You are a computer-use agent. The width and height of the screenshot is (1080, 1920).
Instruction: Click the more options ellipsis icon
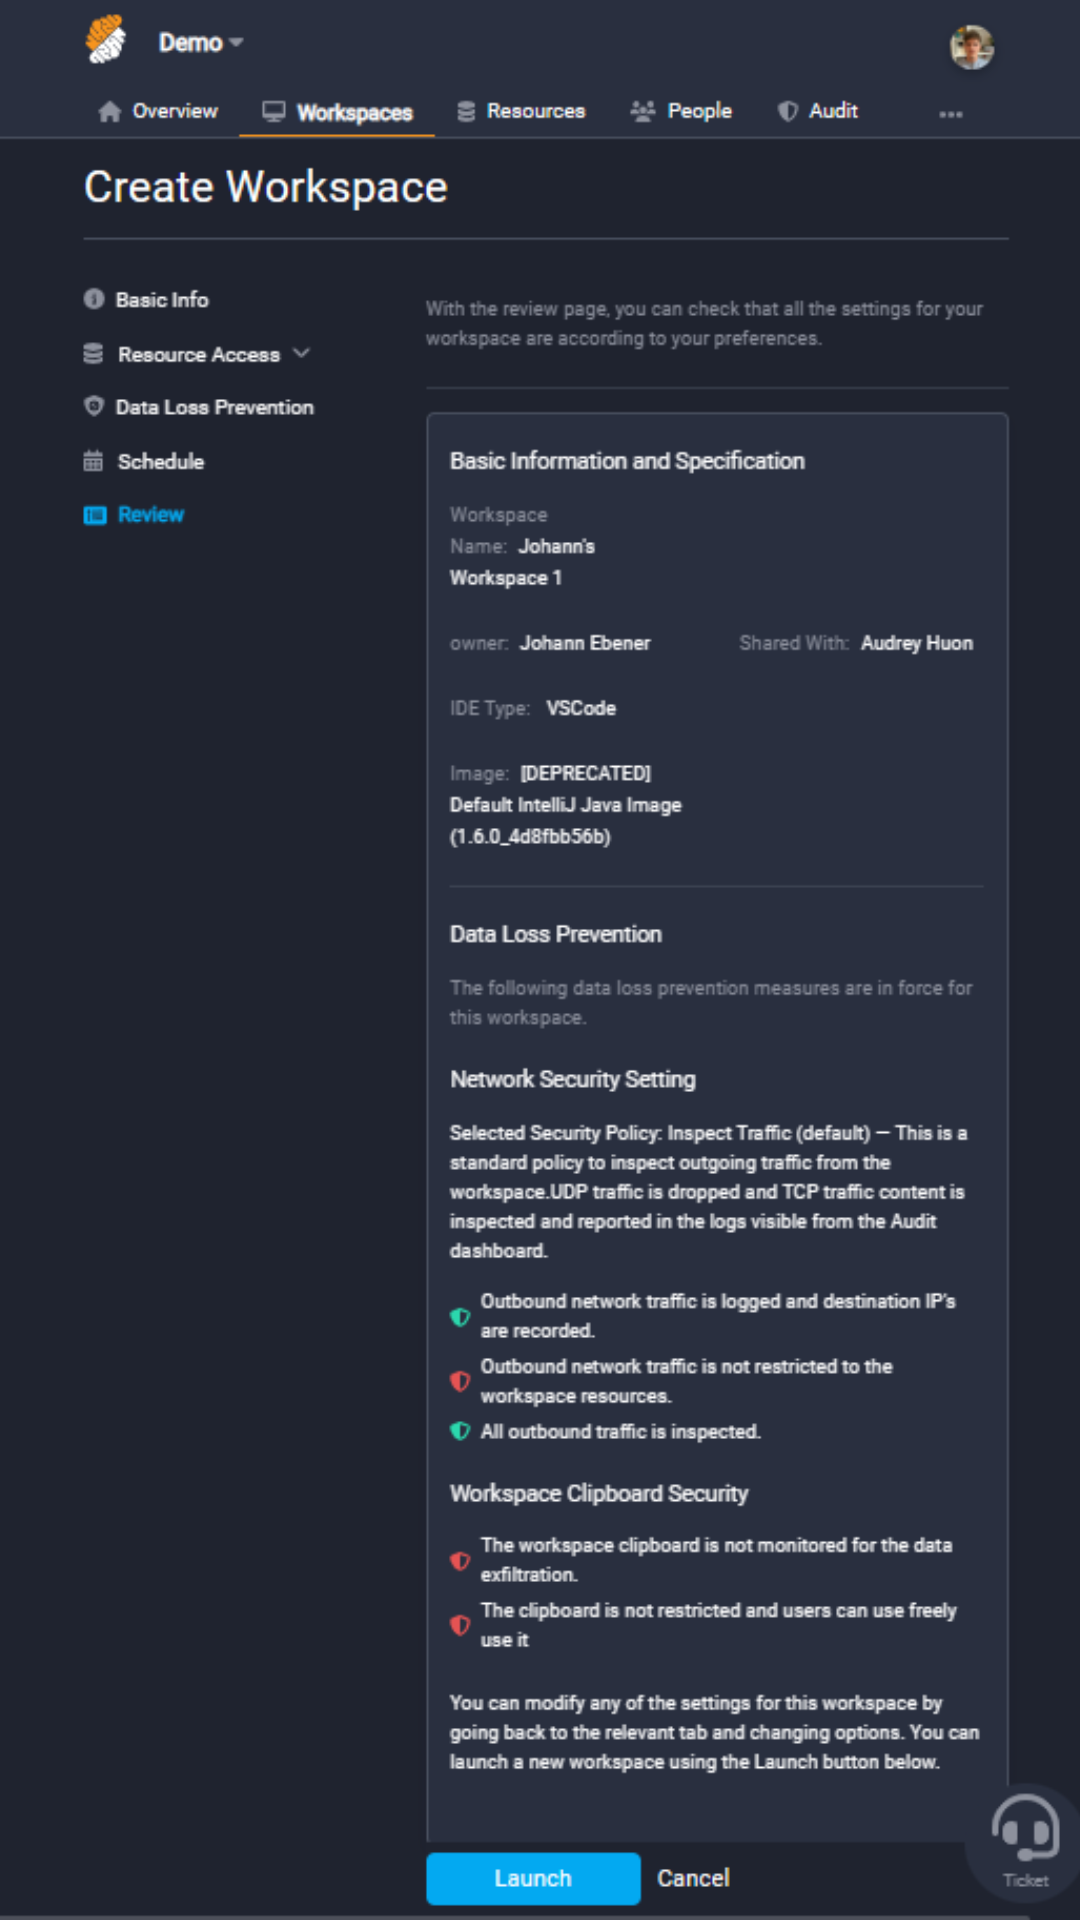tap(950, 114)
